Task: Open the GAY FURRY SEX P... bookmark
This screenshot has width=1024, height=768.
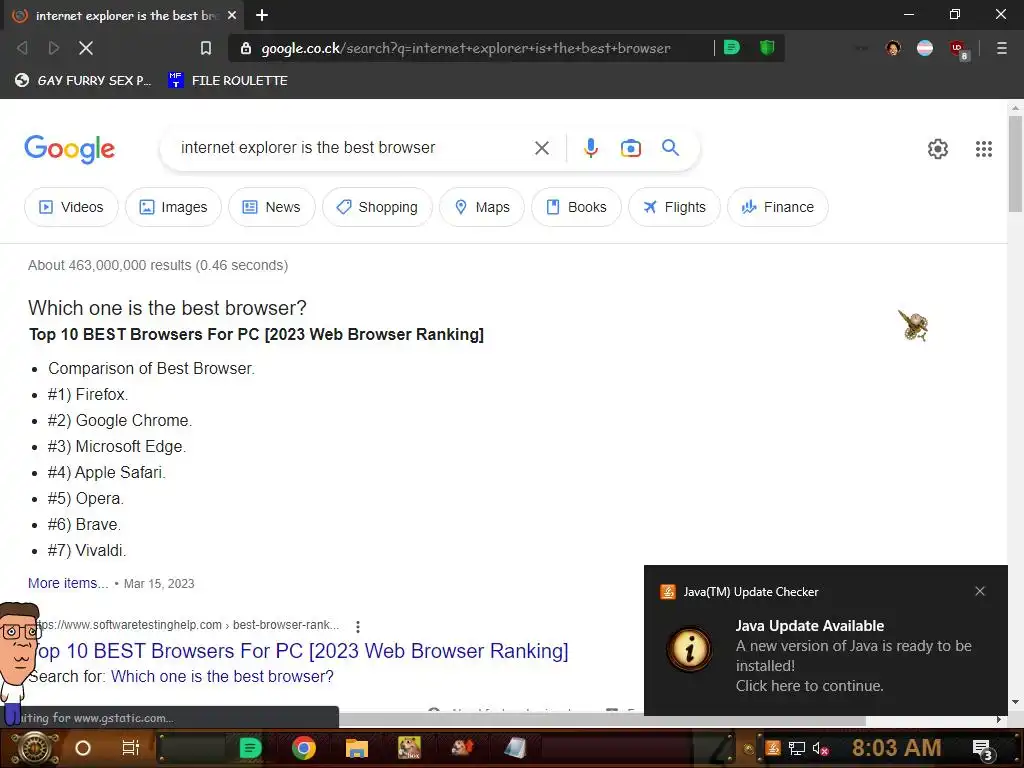Action: 83,80
